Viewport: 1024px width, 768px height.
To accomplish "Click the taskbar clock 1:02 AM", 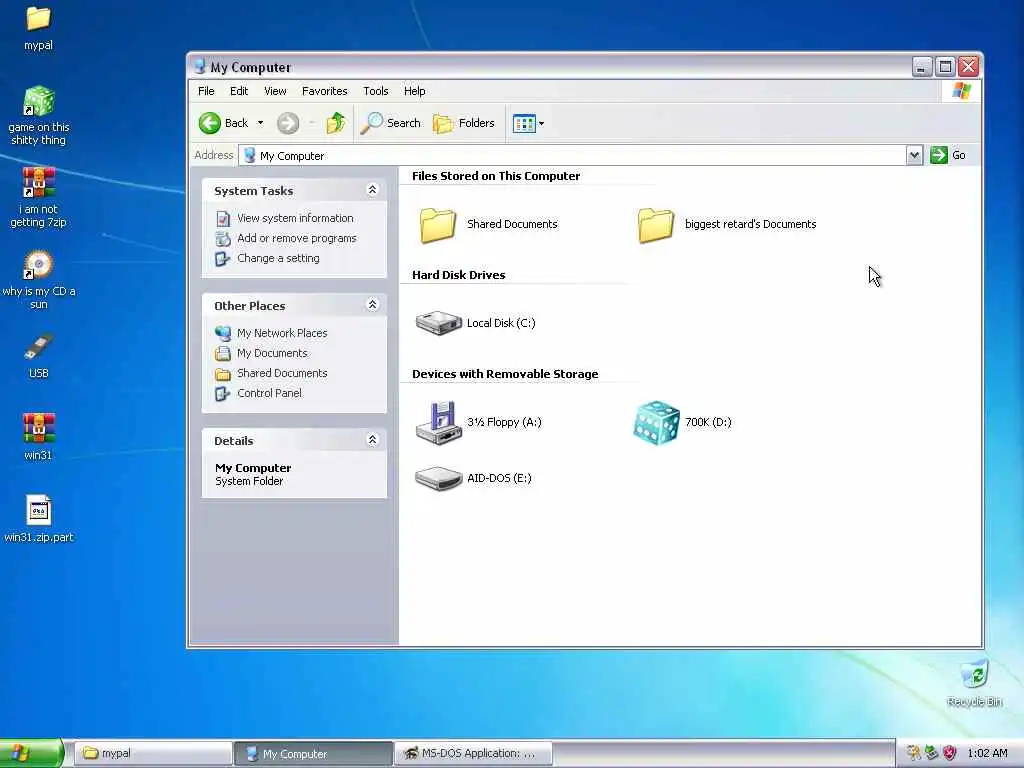I will point(987,753).
